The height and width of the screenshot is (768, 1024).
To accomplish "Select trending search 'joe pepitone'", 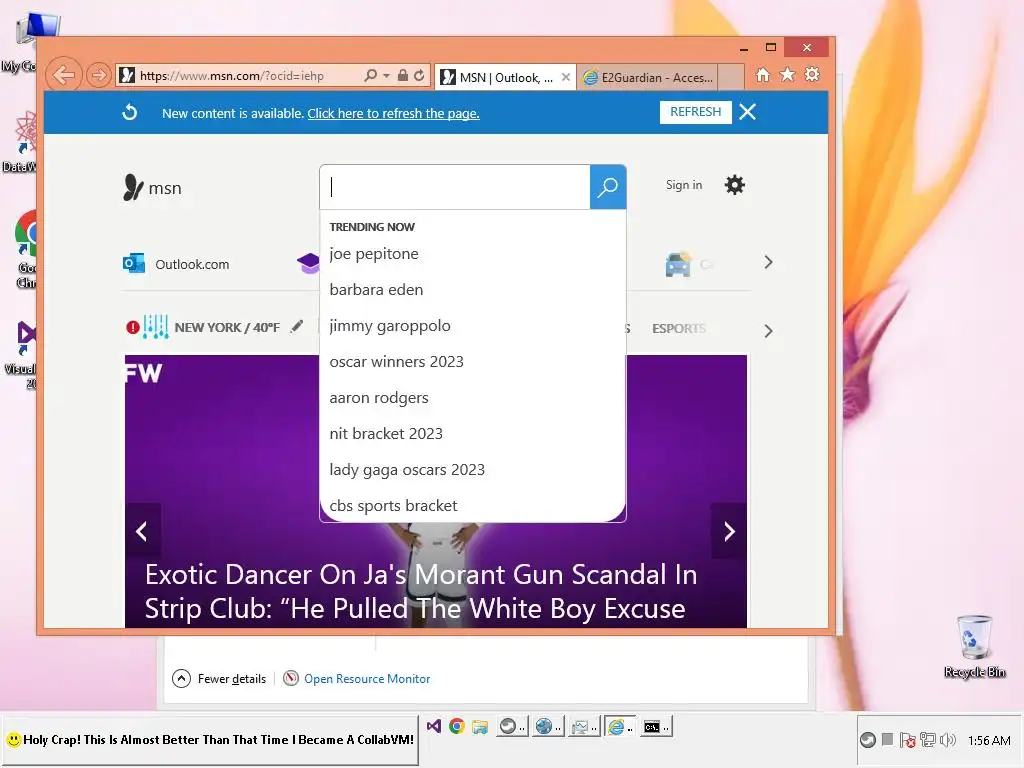I will tap(374, 253).
